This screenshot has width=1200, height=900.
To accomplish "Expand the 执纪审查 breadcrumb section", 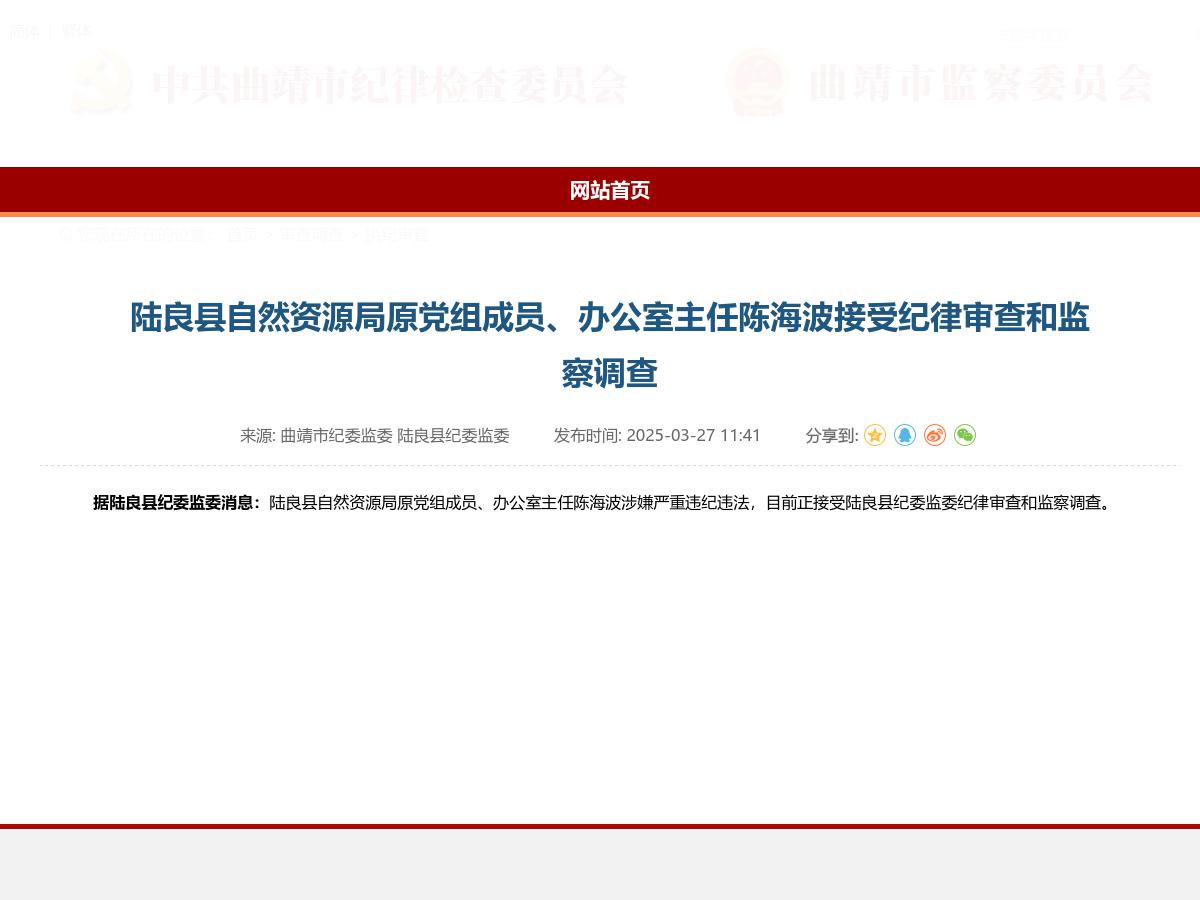I will tap(396, 235).
